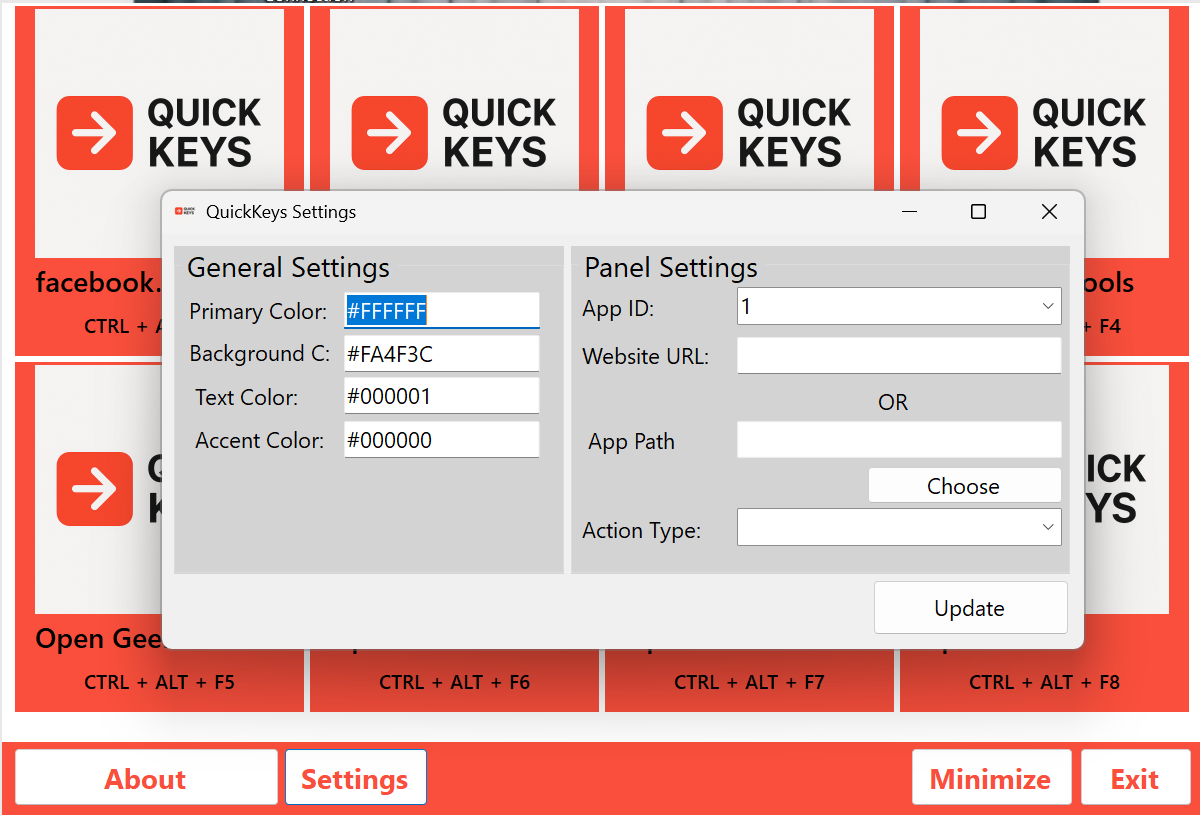Screen dimensions: 1200x815
Task: Click the second panel's QuickKeys arrow logo
Action: pyautogui.click(x=390, y=133)
